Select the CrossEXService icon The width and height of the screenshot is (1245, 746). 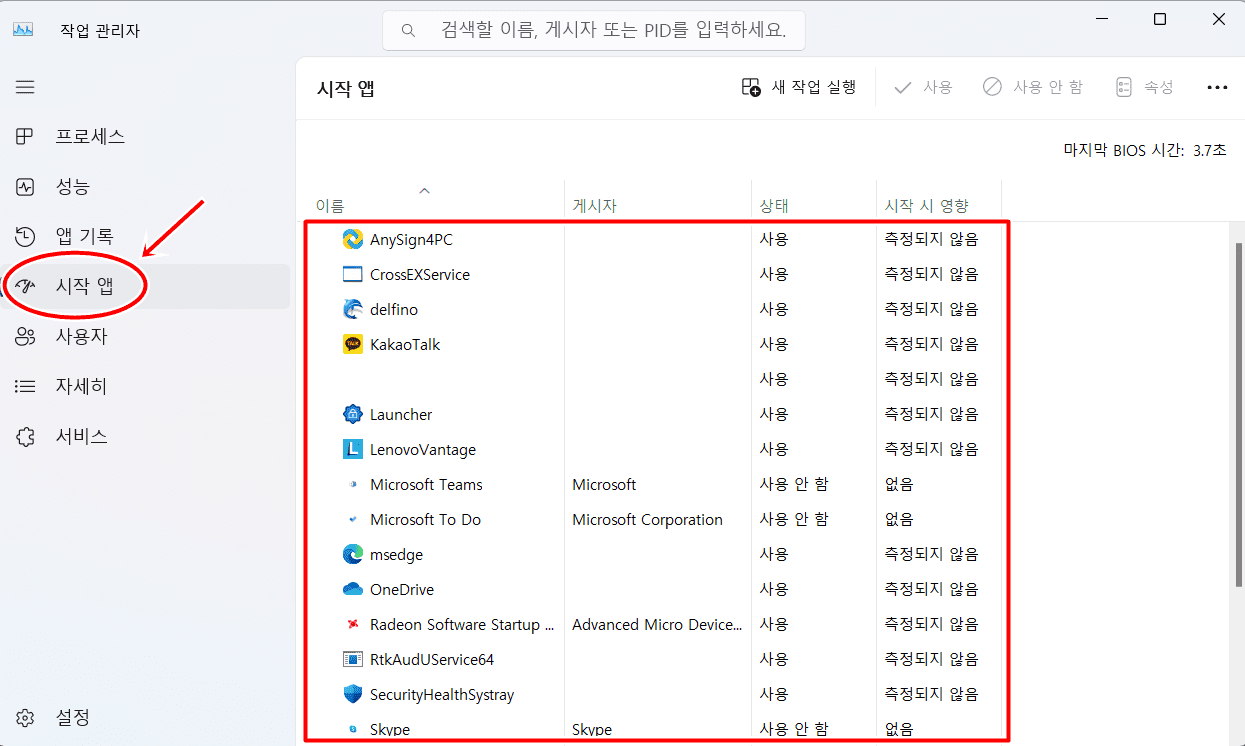point(352,274)
